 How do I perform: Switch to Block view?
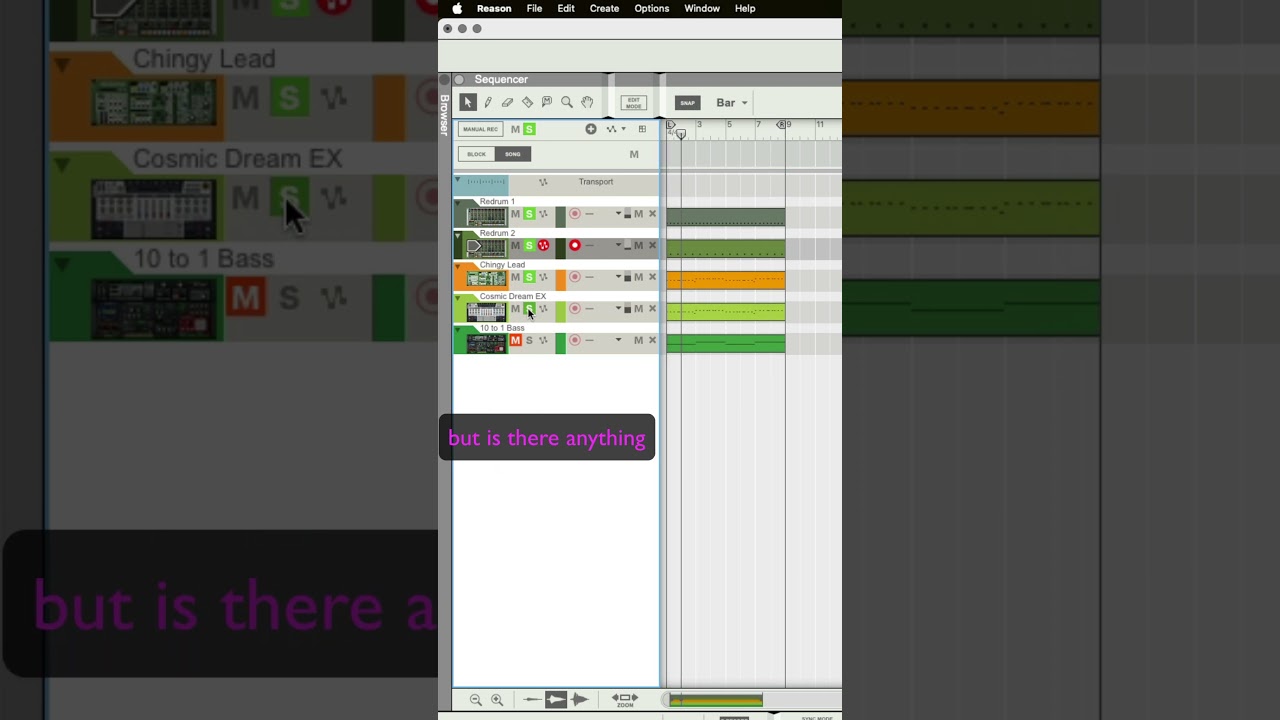[x=476, y=154]
